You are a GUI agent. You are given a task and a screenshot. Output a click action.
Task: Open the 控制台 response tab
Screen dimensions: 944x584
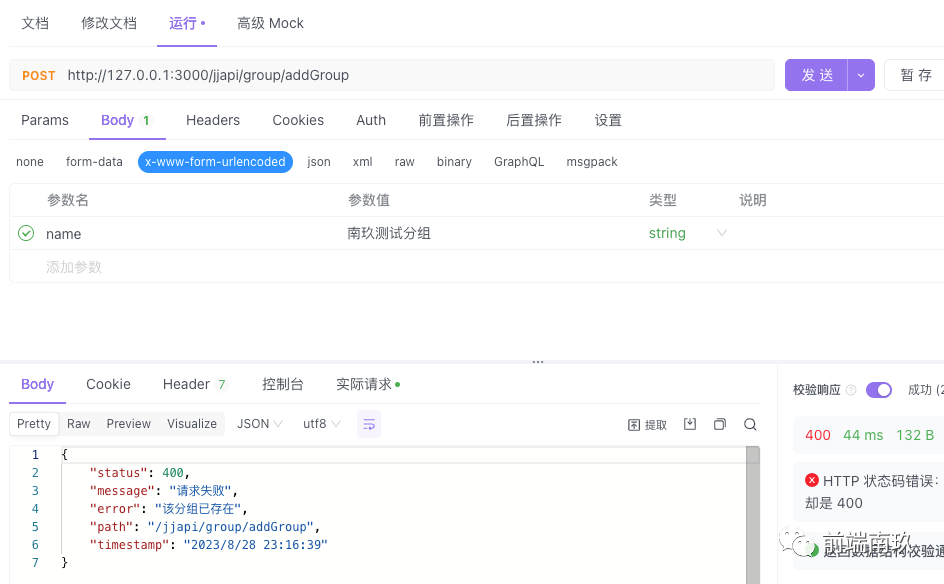point(282,384)
